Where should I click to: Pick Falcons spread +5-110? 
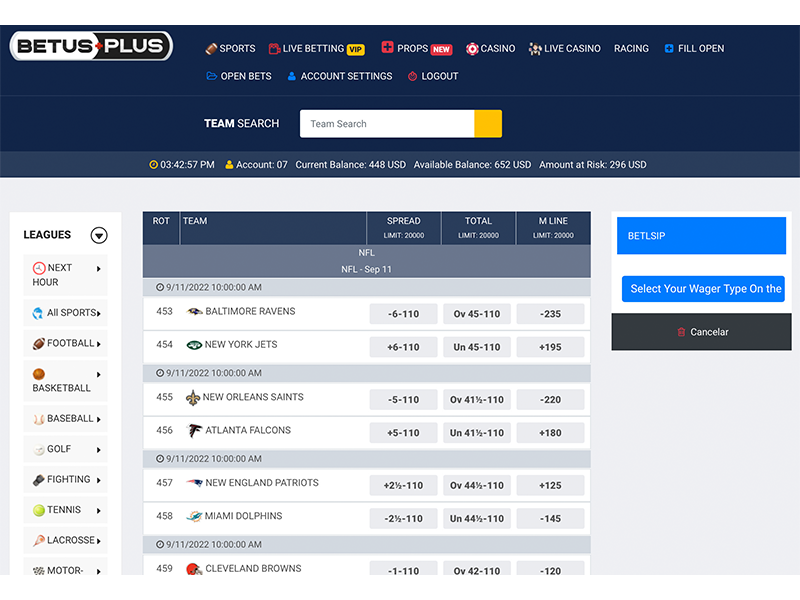pyautogui.click(x=404, y=433)
